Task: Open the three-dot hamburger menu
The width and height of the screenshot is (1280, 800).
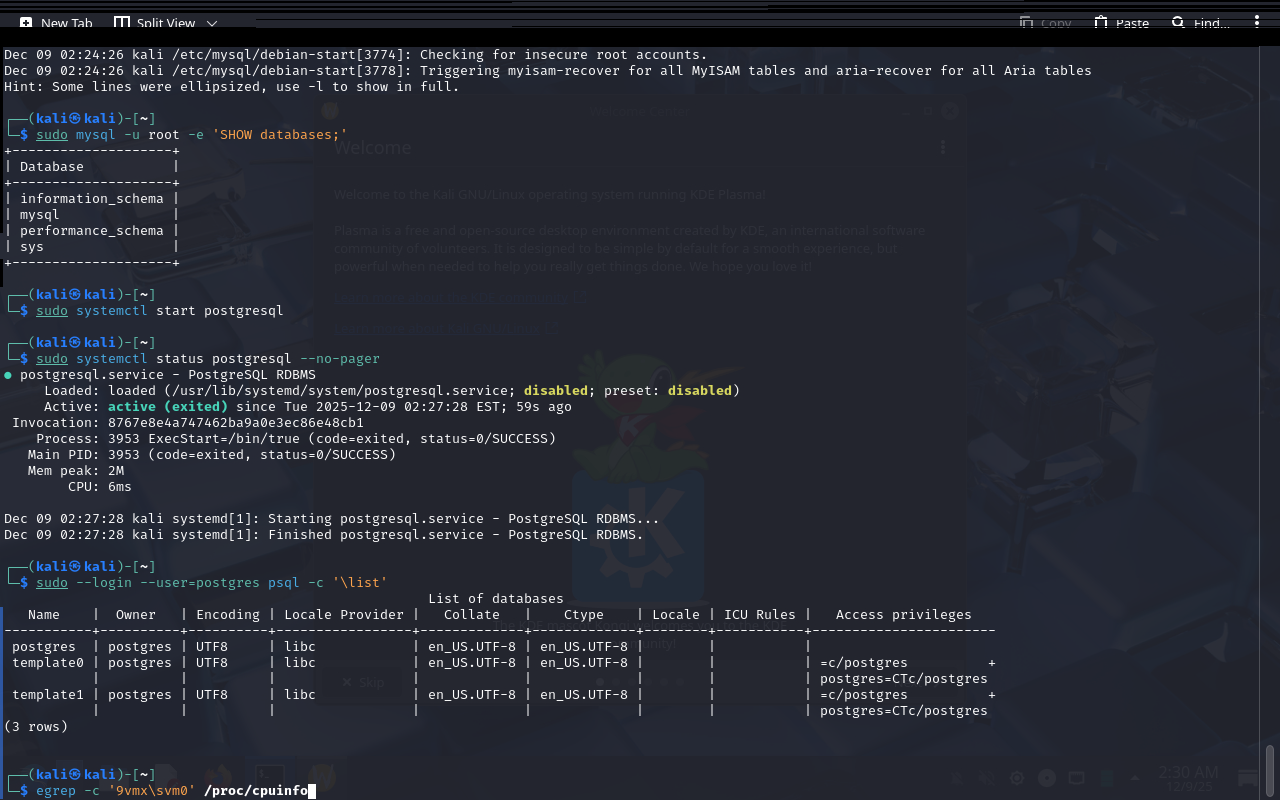Action: 1257,22
